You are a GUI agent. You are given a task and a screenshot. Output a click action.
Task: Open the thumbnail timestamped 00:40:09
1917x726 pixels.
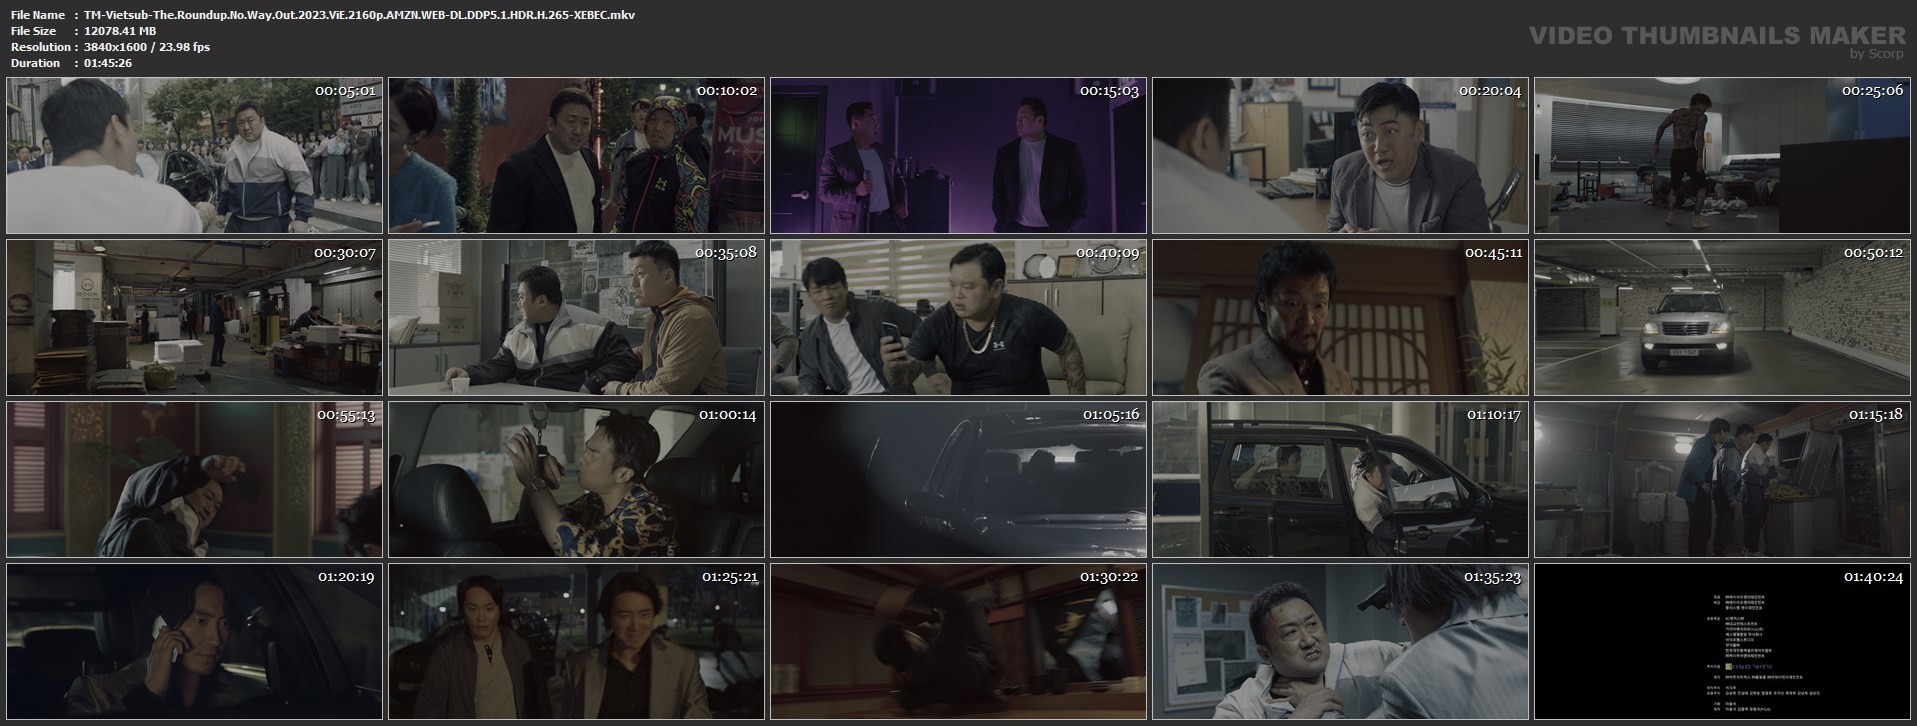(958, 317)
